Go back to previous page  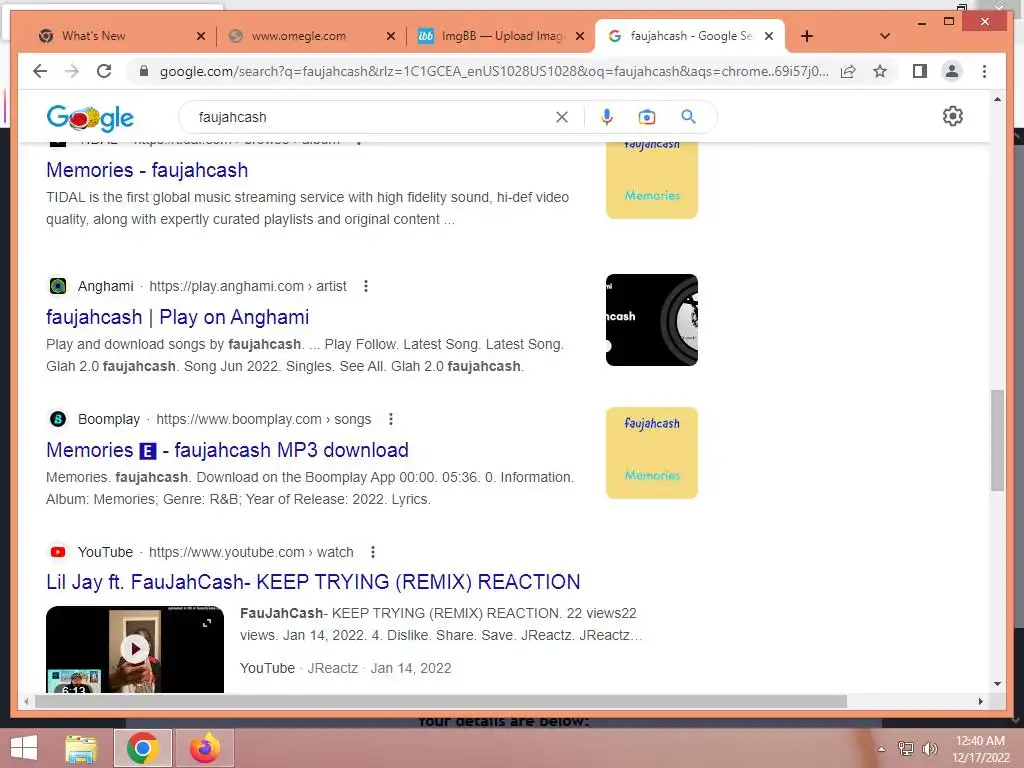click(x=40, y=71)
